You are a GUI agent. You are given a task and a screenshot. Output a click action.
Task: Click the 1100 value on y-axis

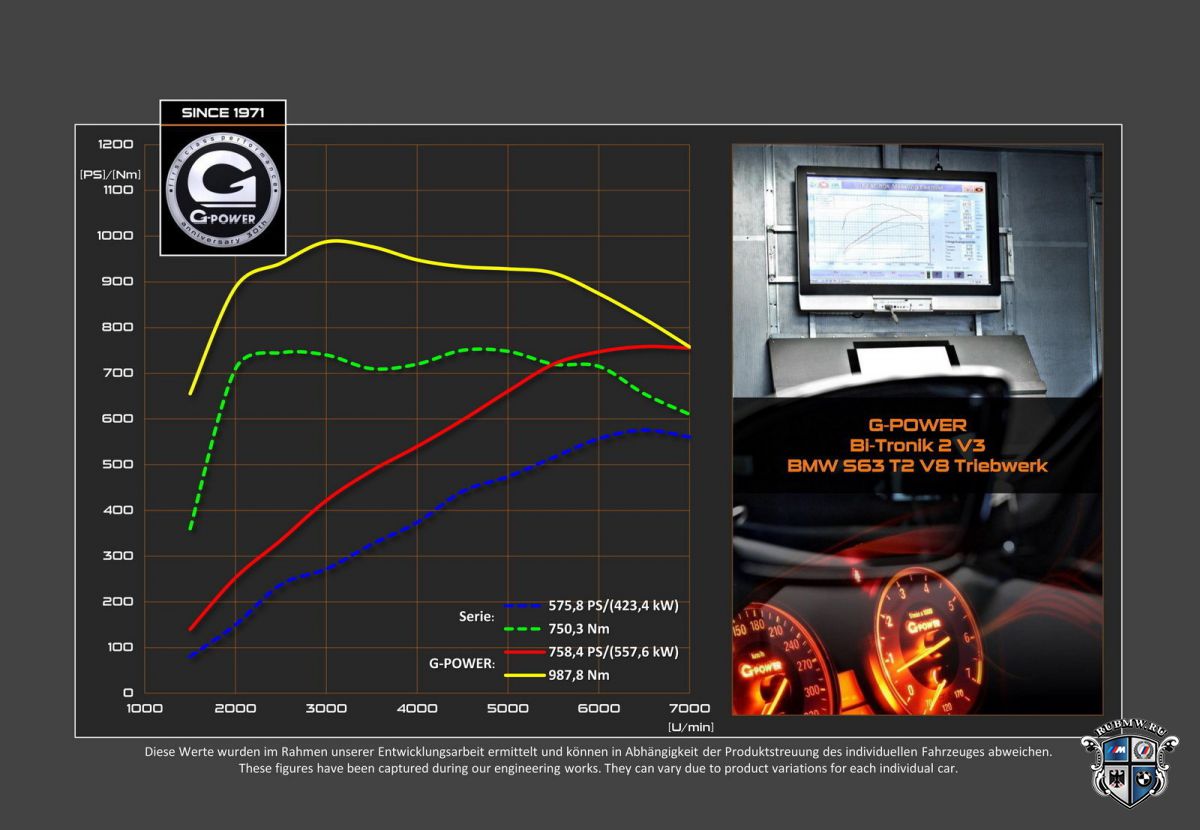116,190
